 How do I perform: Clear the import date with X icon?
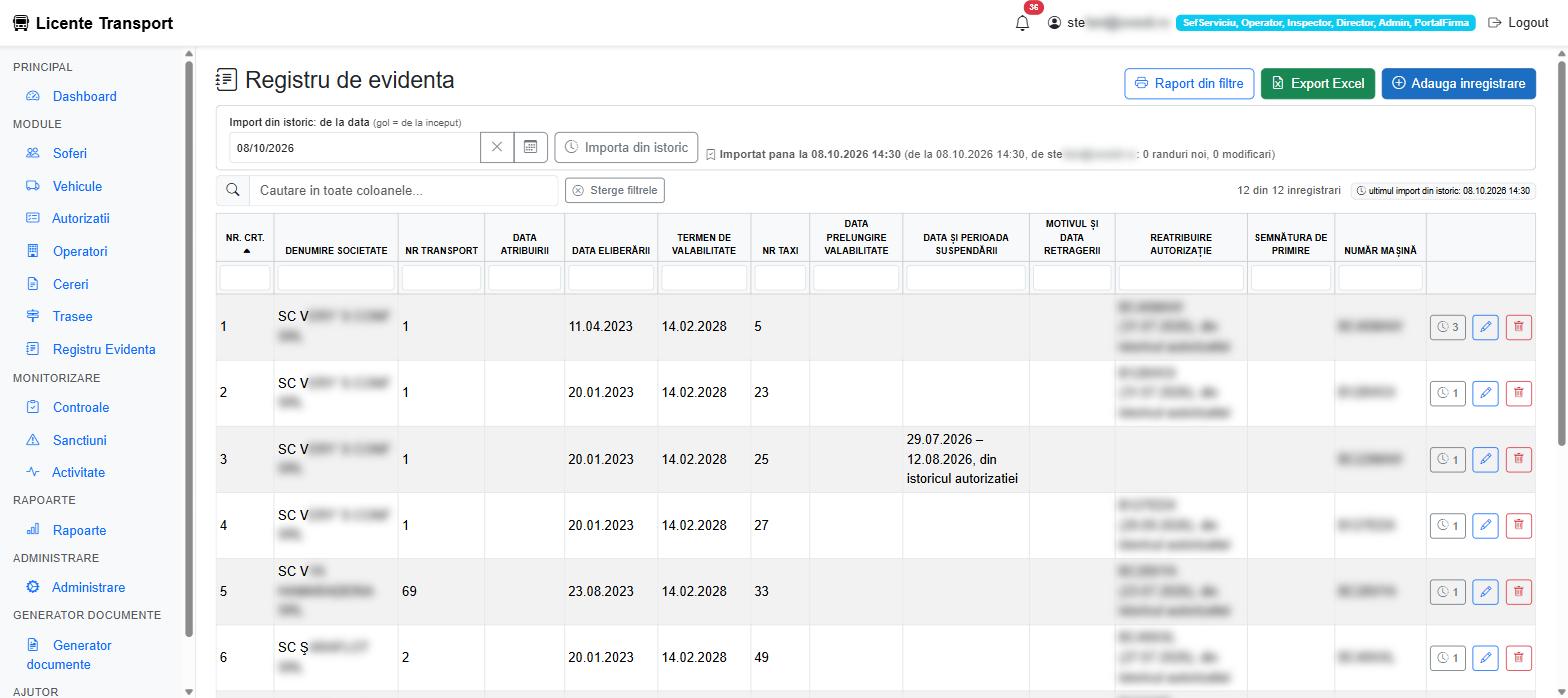click(497, 147)
